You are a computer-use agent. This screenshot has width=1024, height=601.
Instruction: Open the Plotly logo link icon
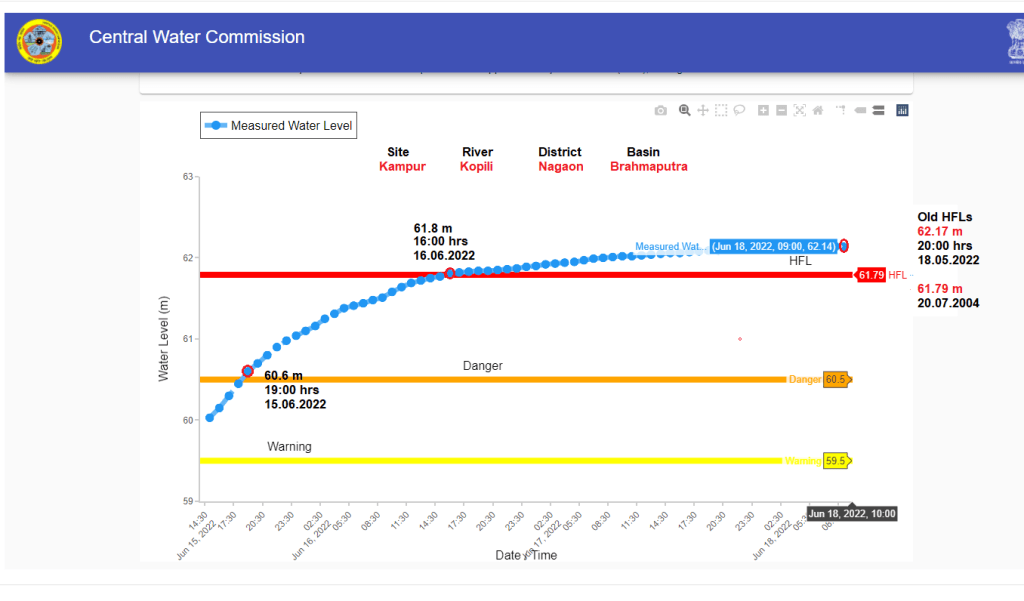pos(901,111)
